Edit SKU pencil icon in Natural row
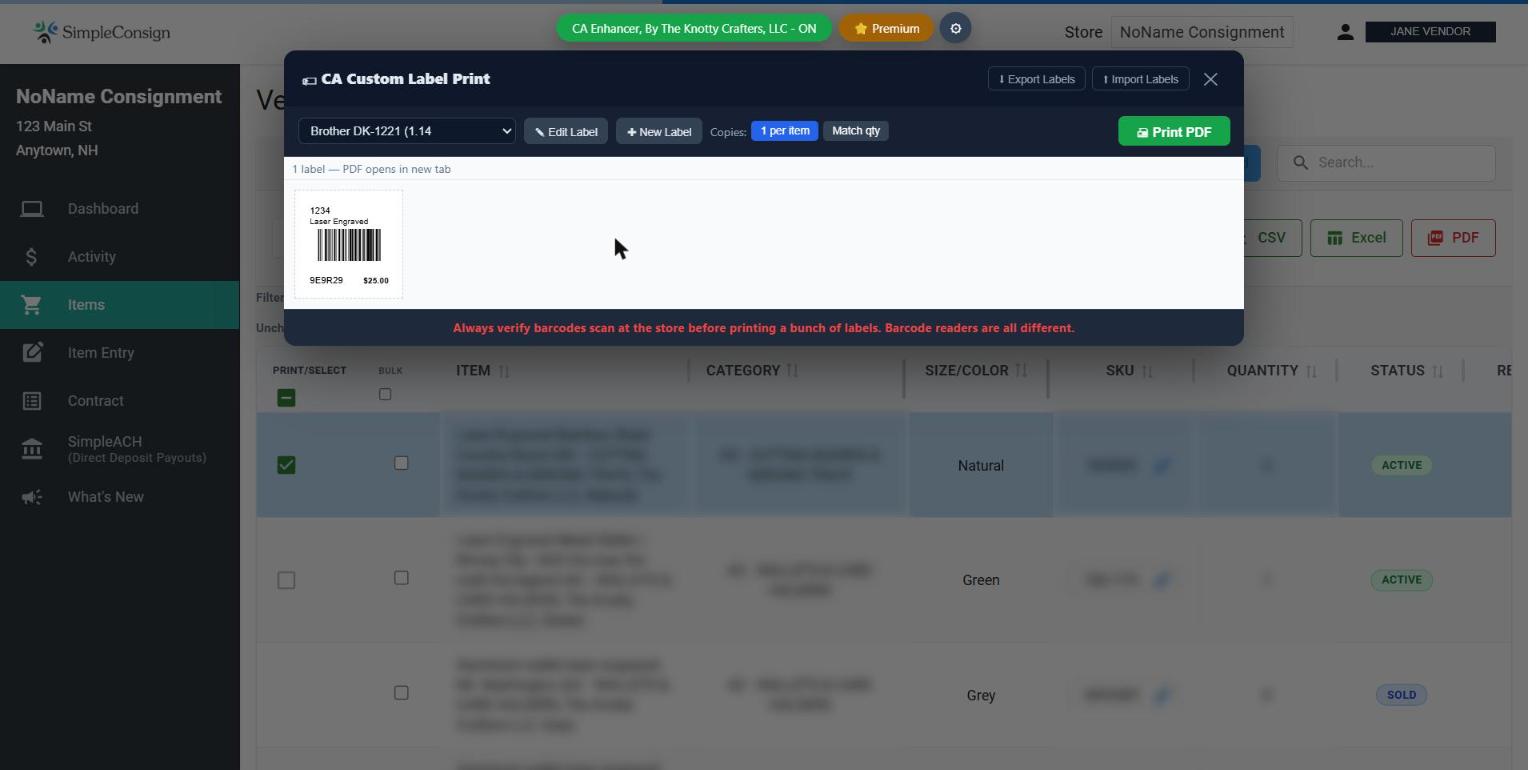This screenshot has height=770, width=1536. pyautogui.click(x=1161, y=465)
